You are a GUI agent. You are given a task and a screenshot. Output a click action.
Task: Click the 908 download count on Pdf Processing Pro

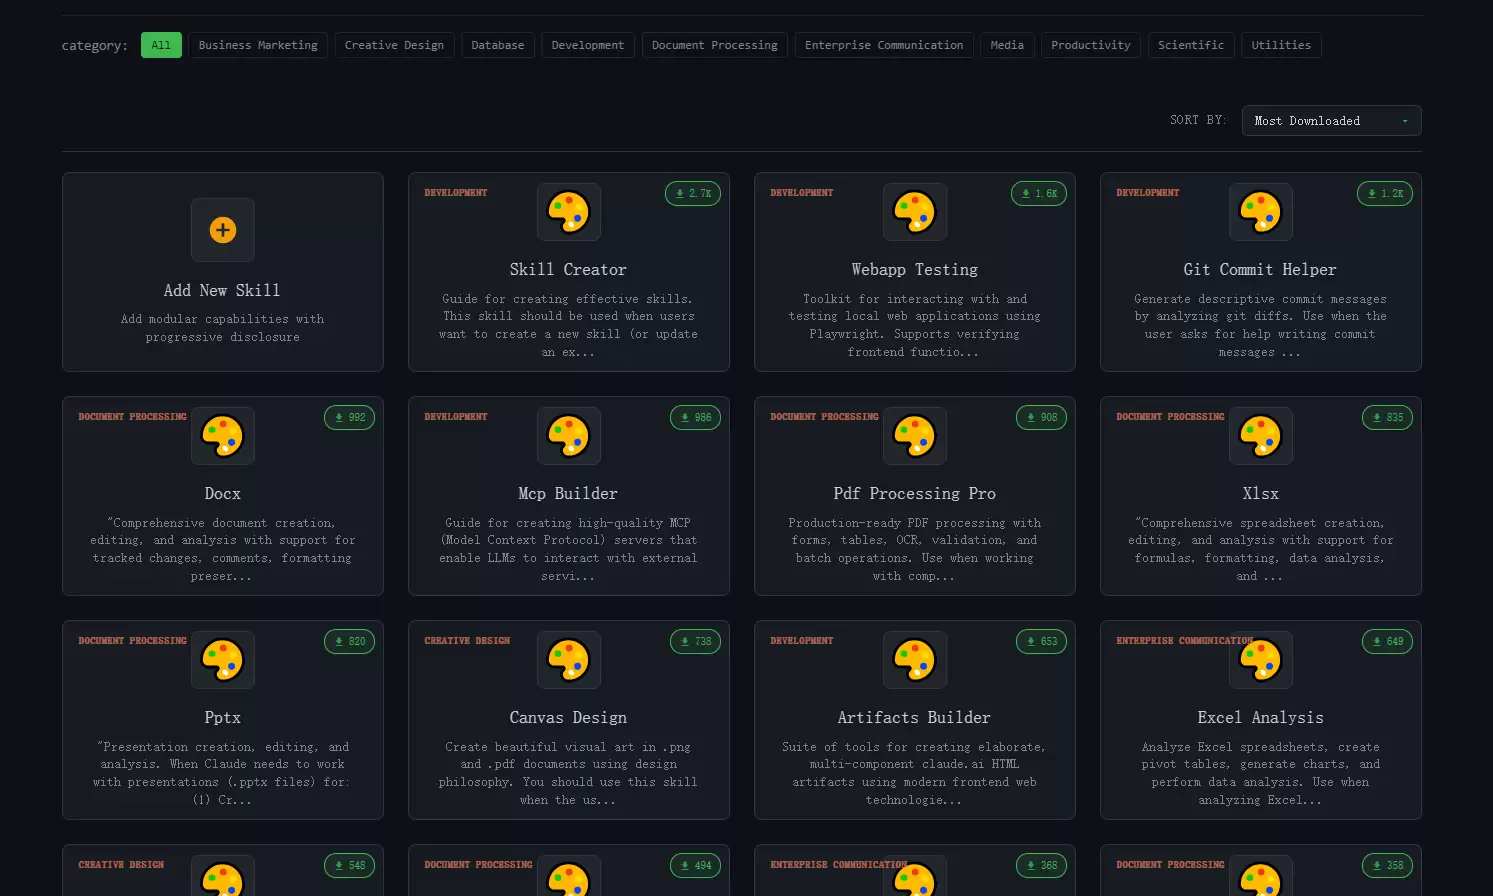click(1041, 418)
